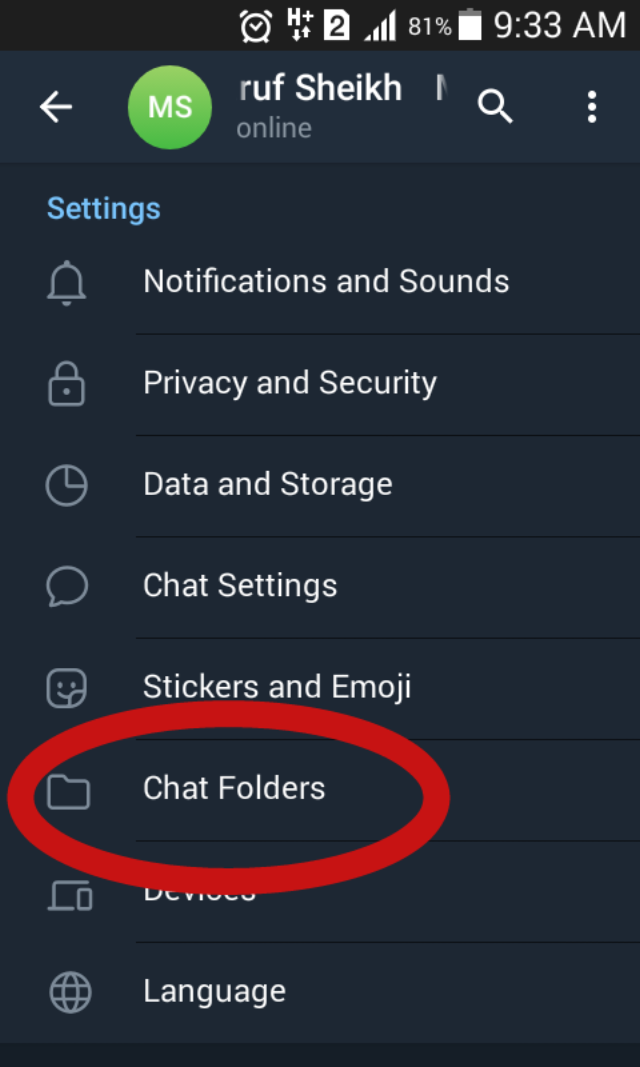Image resolution: width=640 pixels, height=1067 pixels.
Task: Choose the Language setting label
Action: tap(214, 991)
